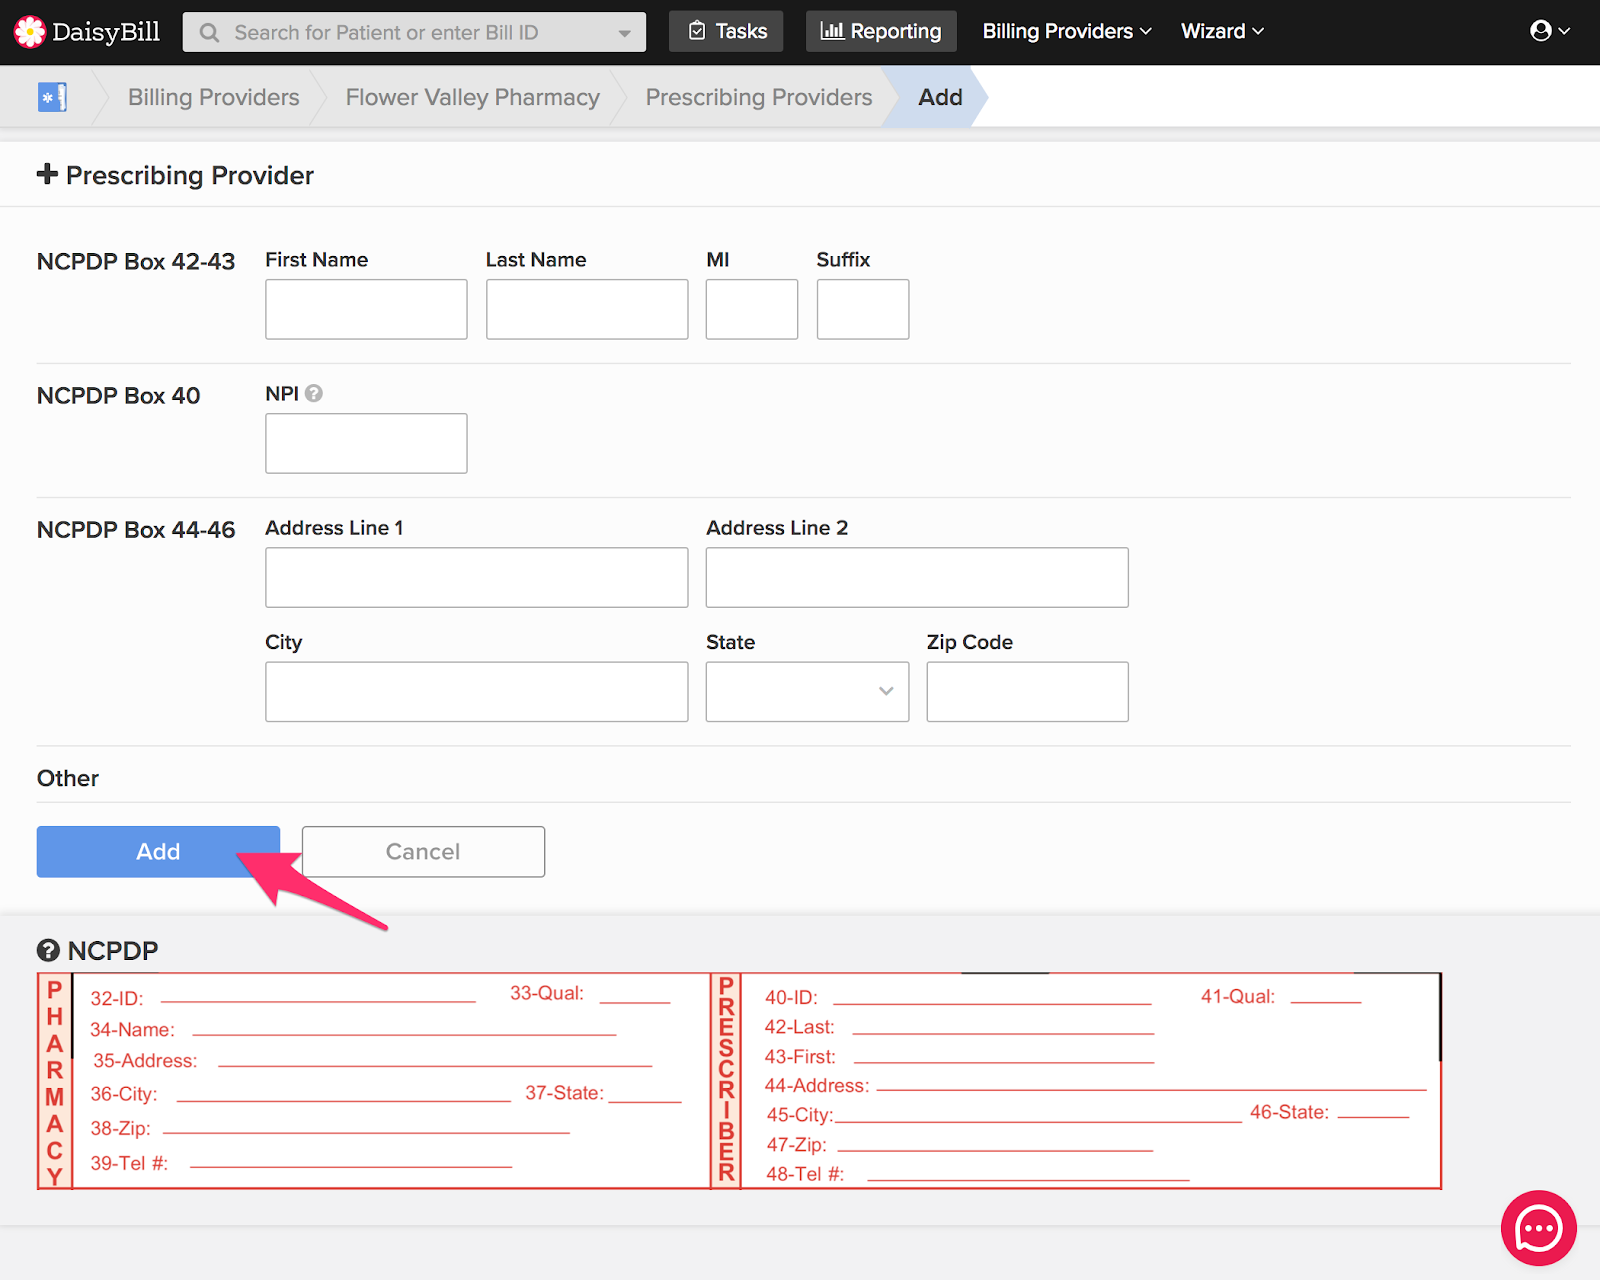Go to Billing Providers breadcrumb

(213, 97)
